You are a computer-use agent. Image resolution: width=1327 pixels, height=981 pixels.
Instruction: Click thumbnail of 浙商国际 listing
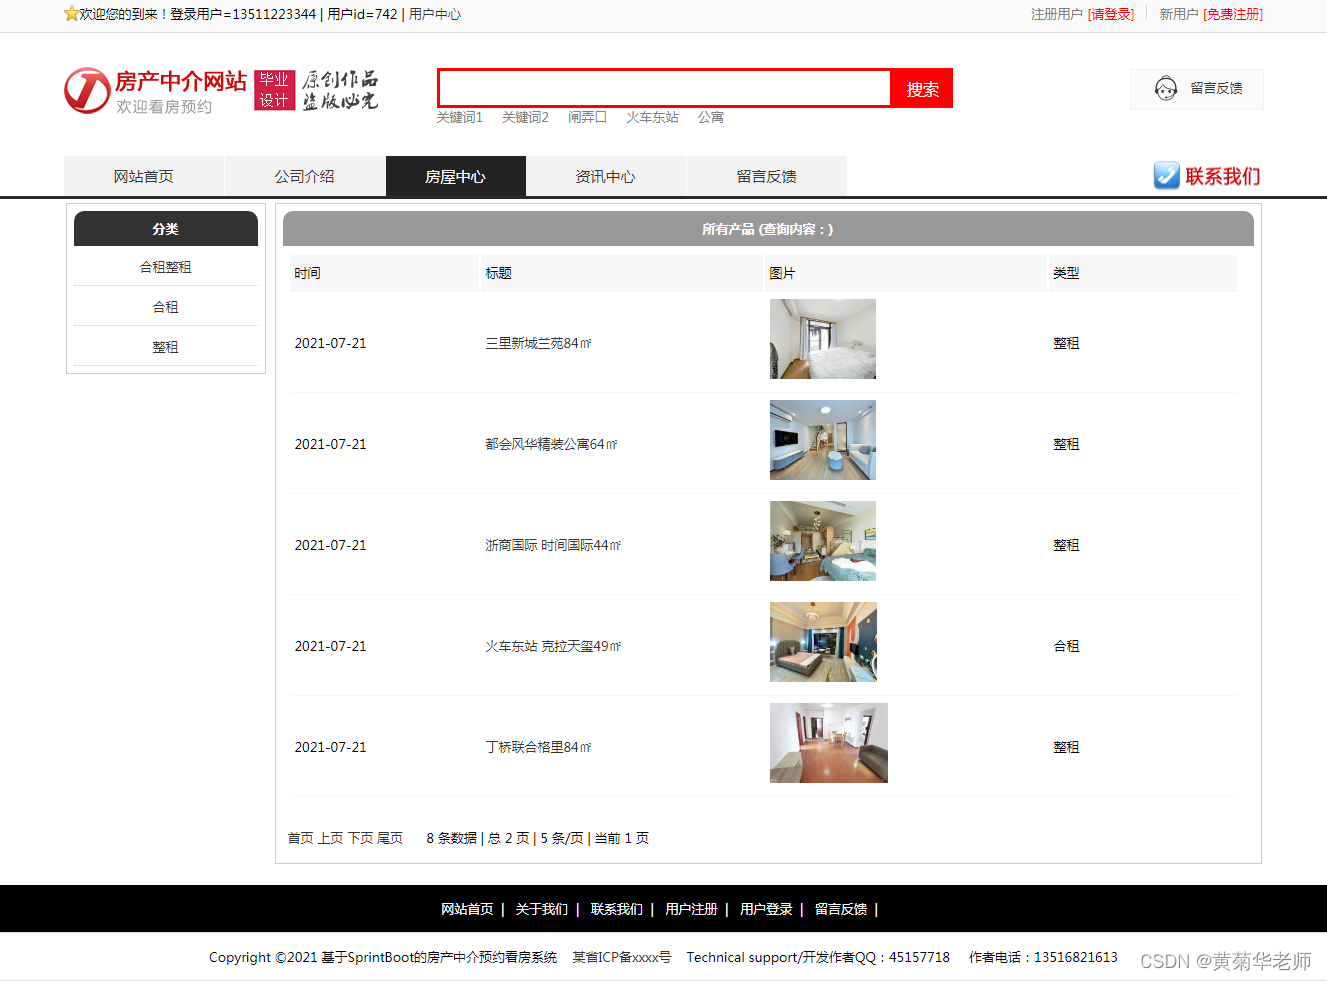click(823, 541)
